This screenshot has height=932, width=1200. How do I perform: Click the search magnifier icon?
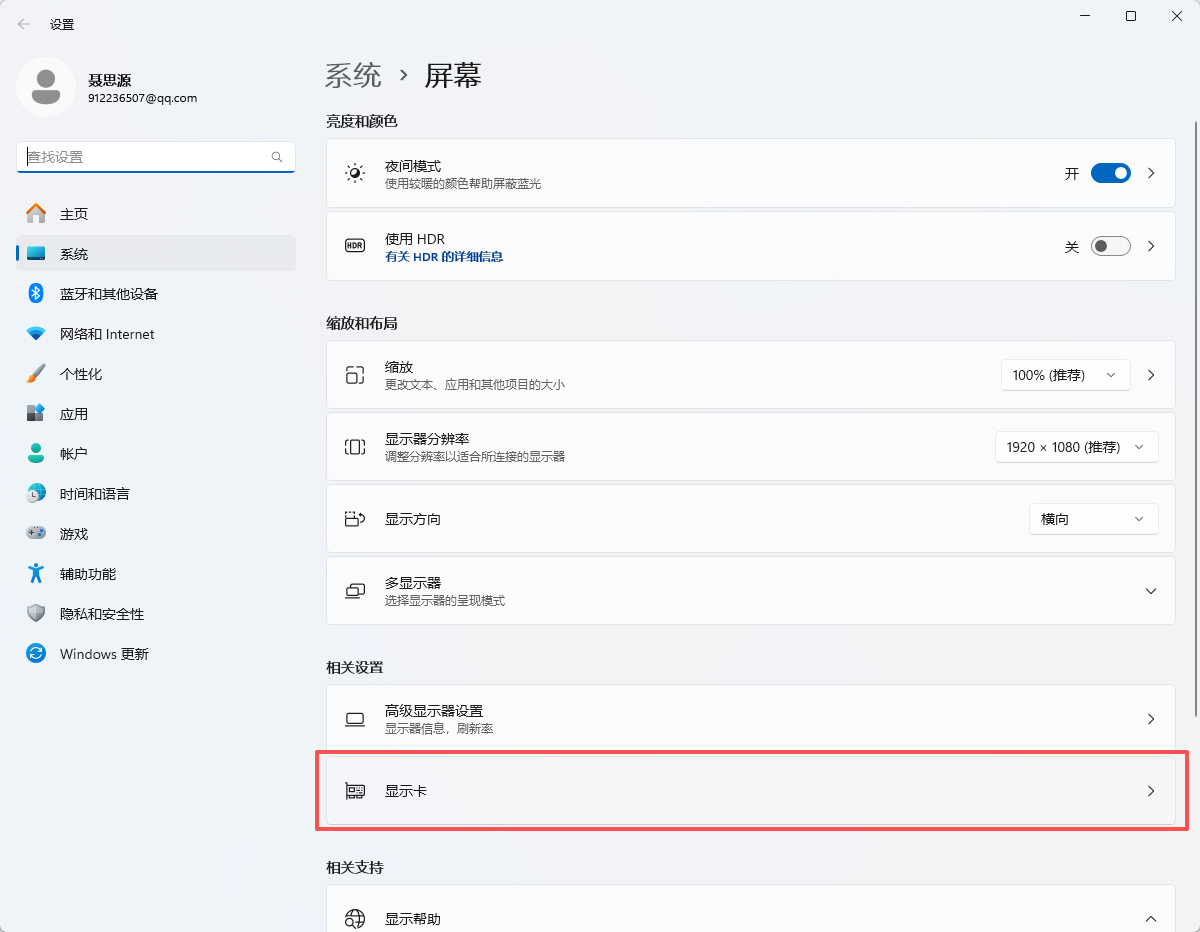277,157
